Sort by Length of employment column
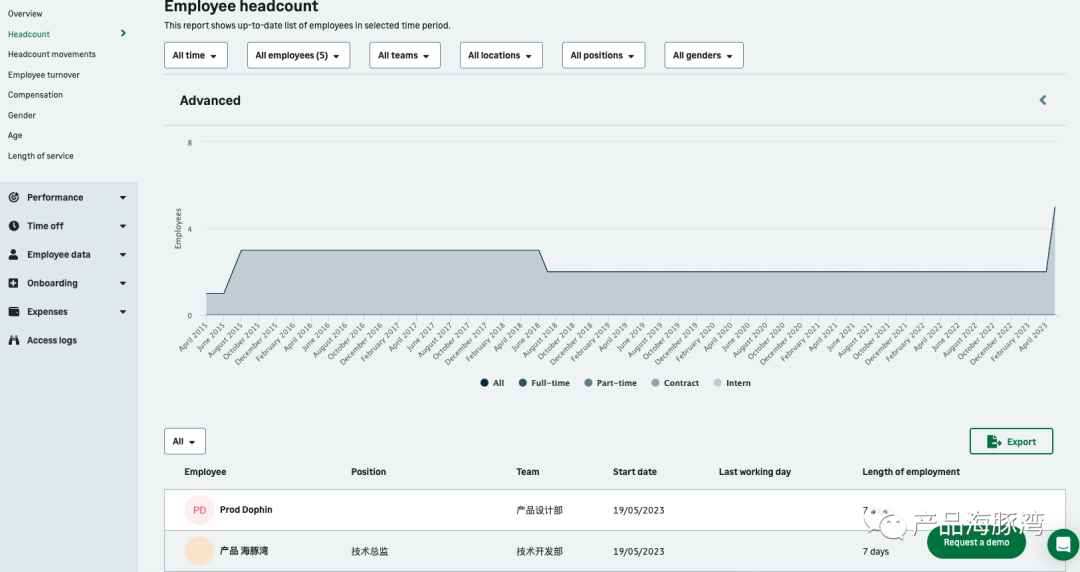1080x572 pixels. (x=911, y=472)
